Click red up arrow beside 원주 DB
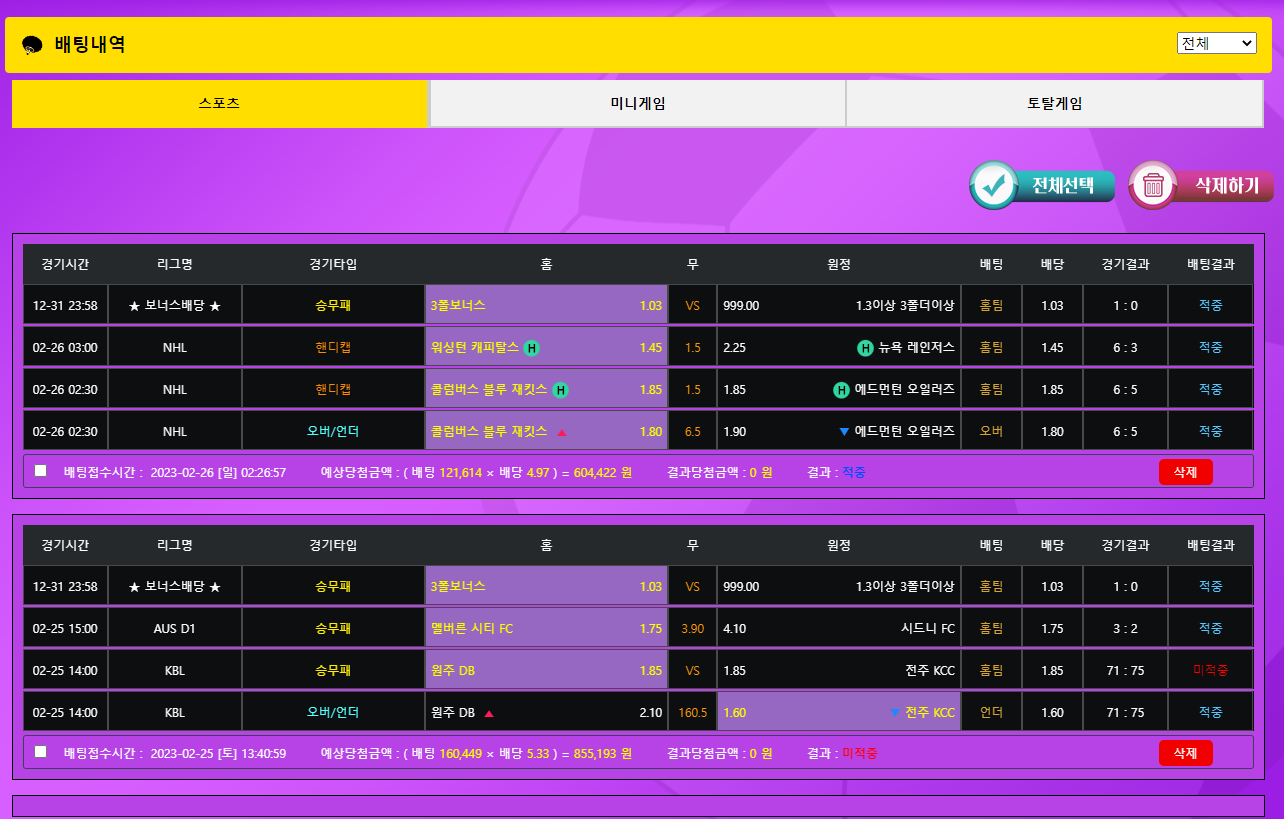1284x819 pixels. click(x=489, y=714)
